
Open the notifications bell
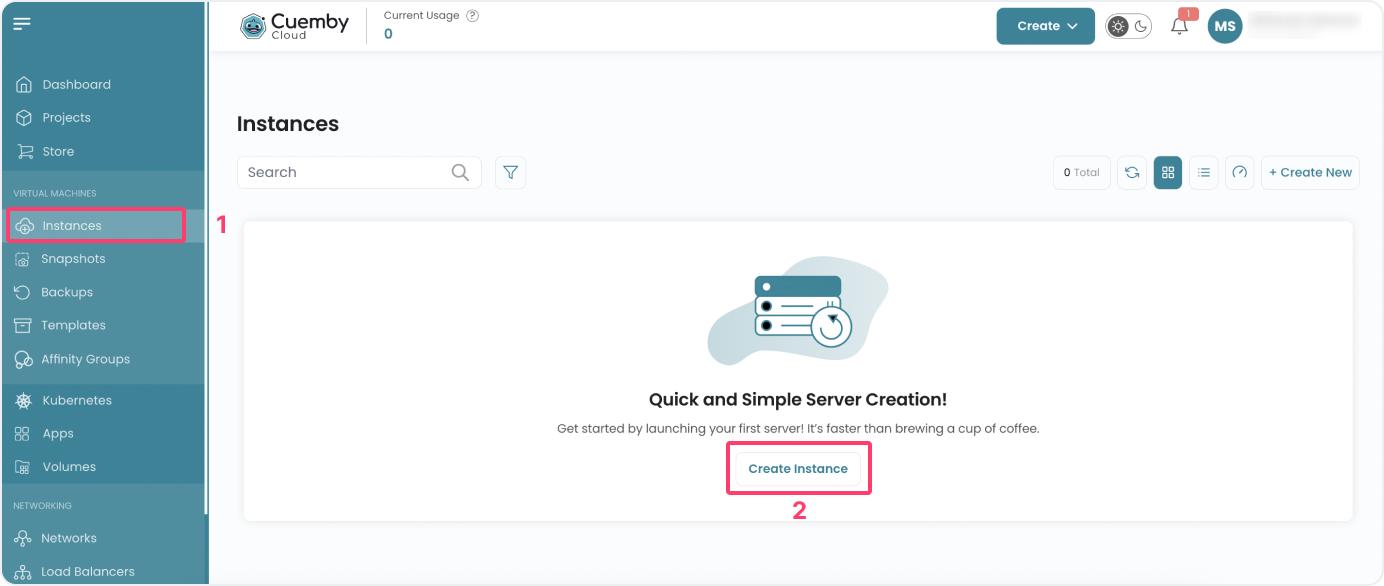tap(1178, 25)
